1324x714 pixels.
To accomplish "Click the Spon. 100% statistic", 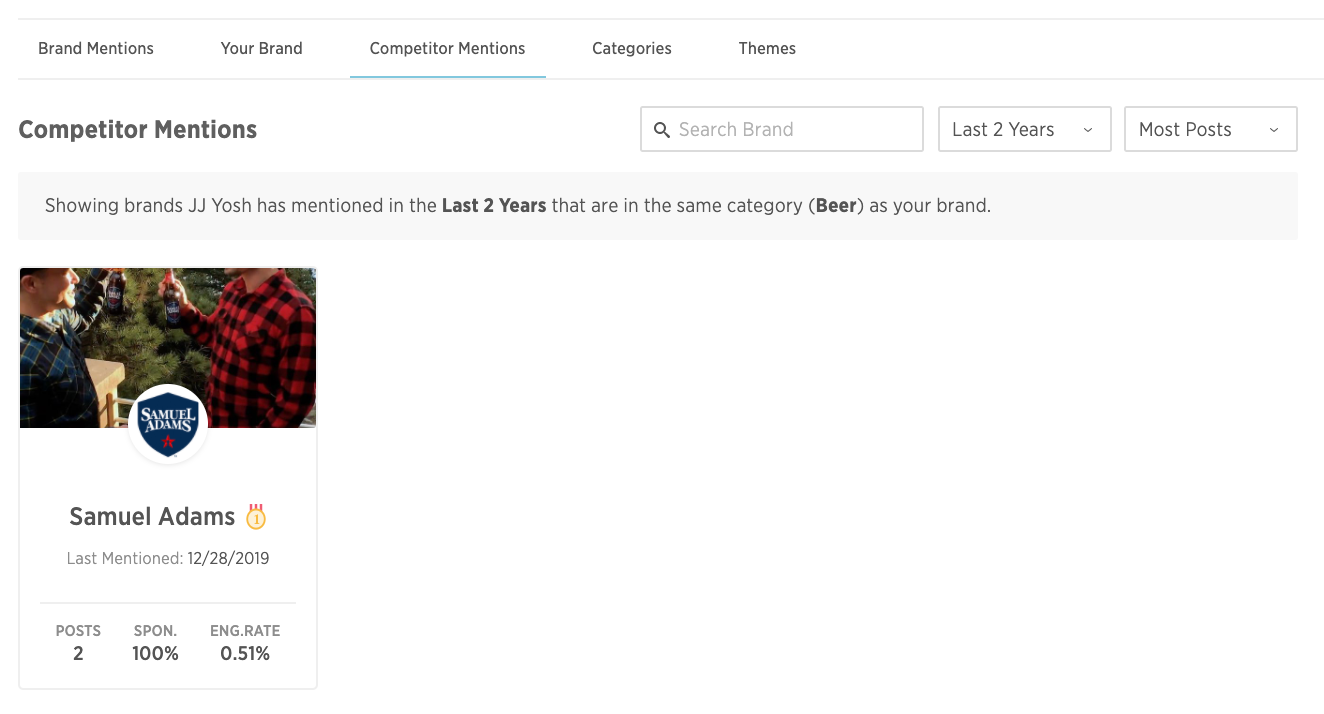I will (x=155, y=653).
